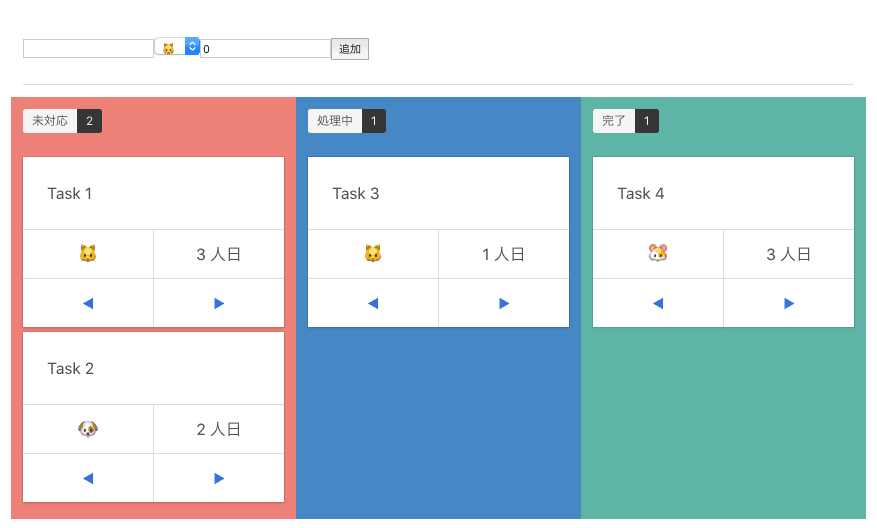Viewport: 877px width, 528px height.
Task: Move Task 1 left with its arrow
Action: [x=88, y=303]
